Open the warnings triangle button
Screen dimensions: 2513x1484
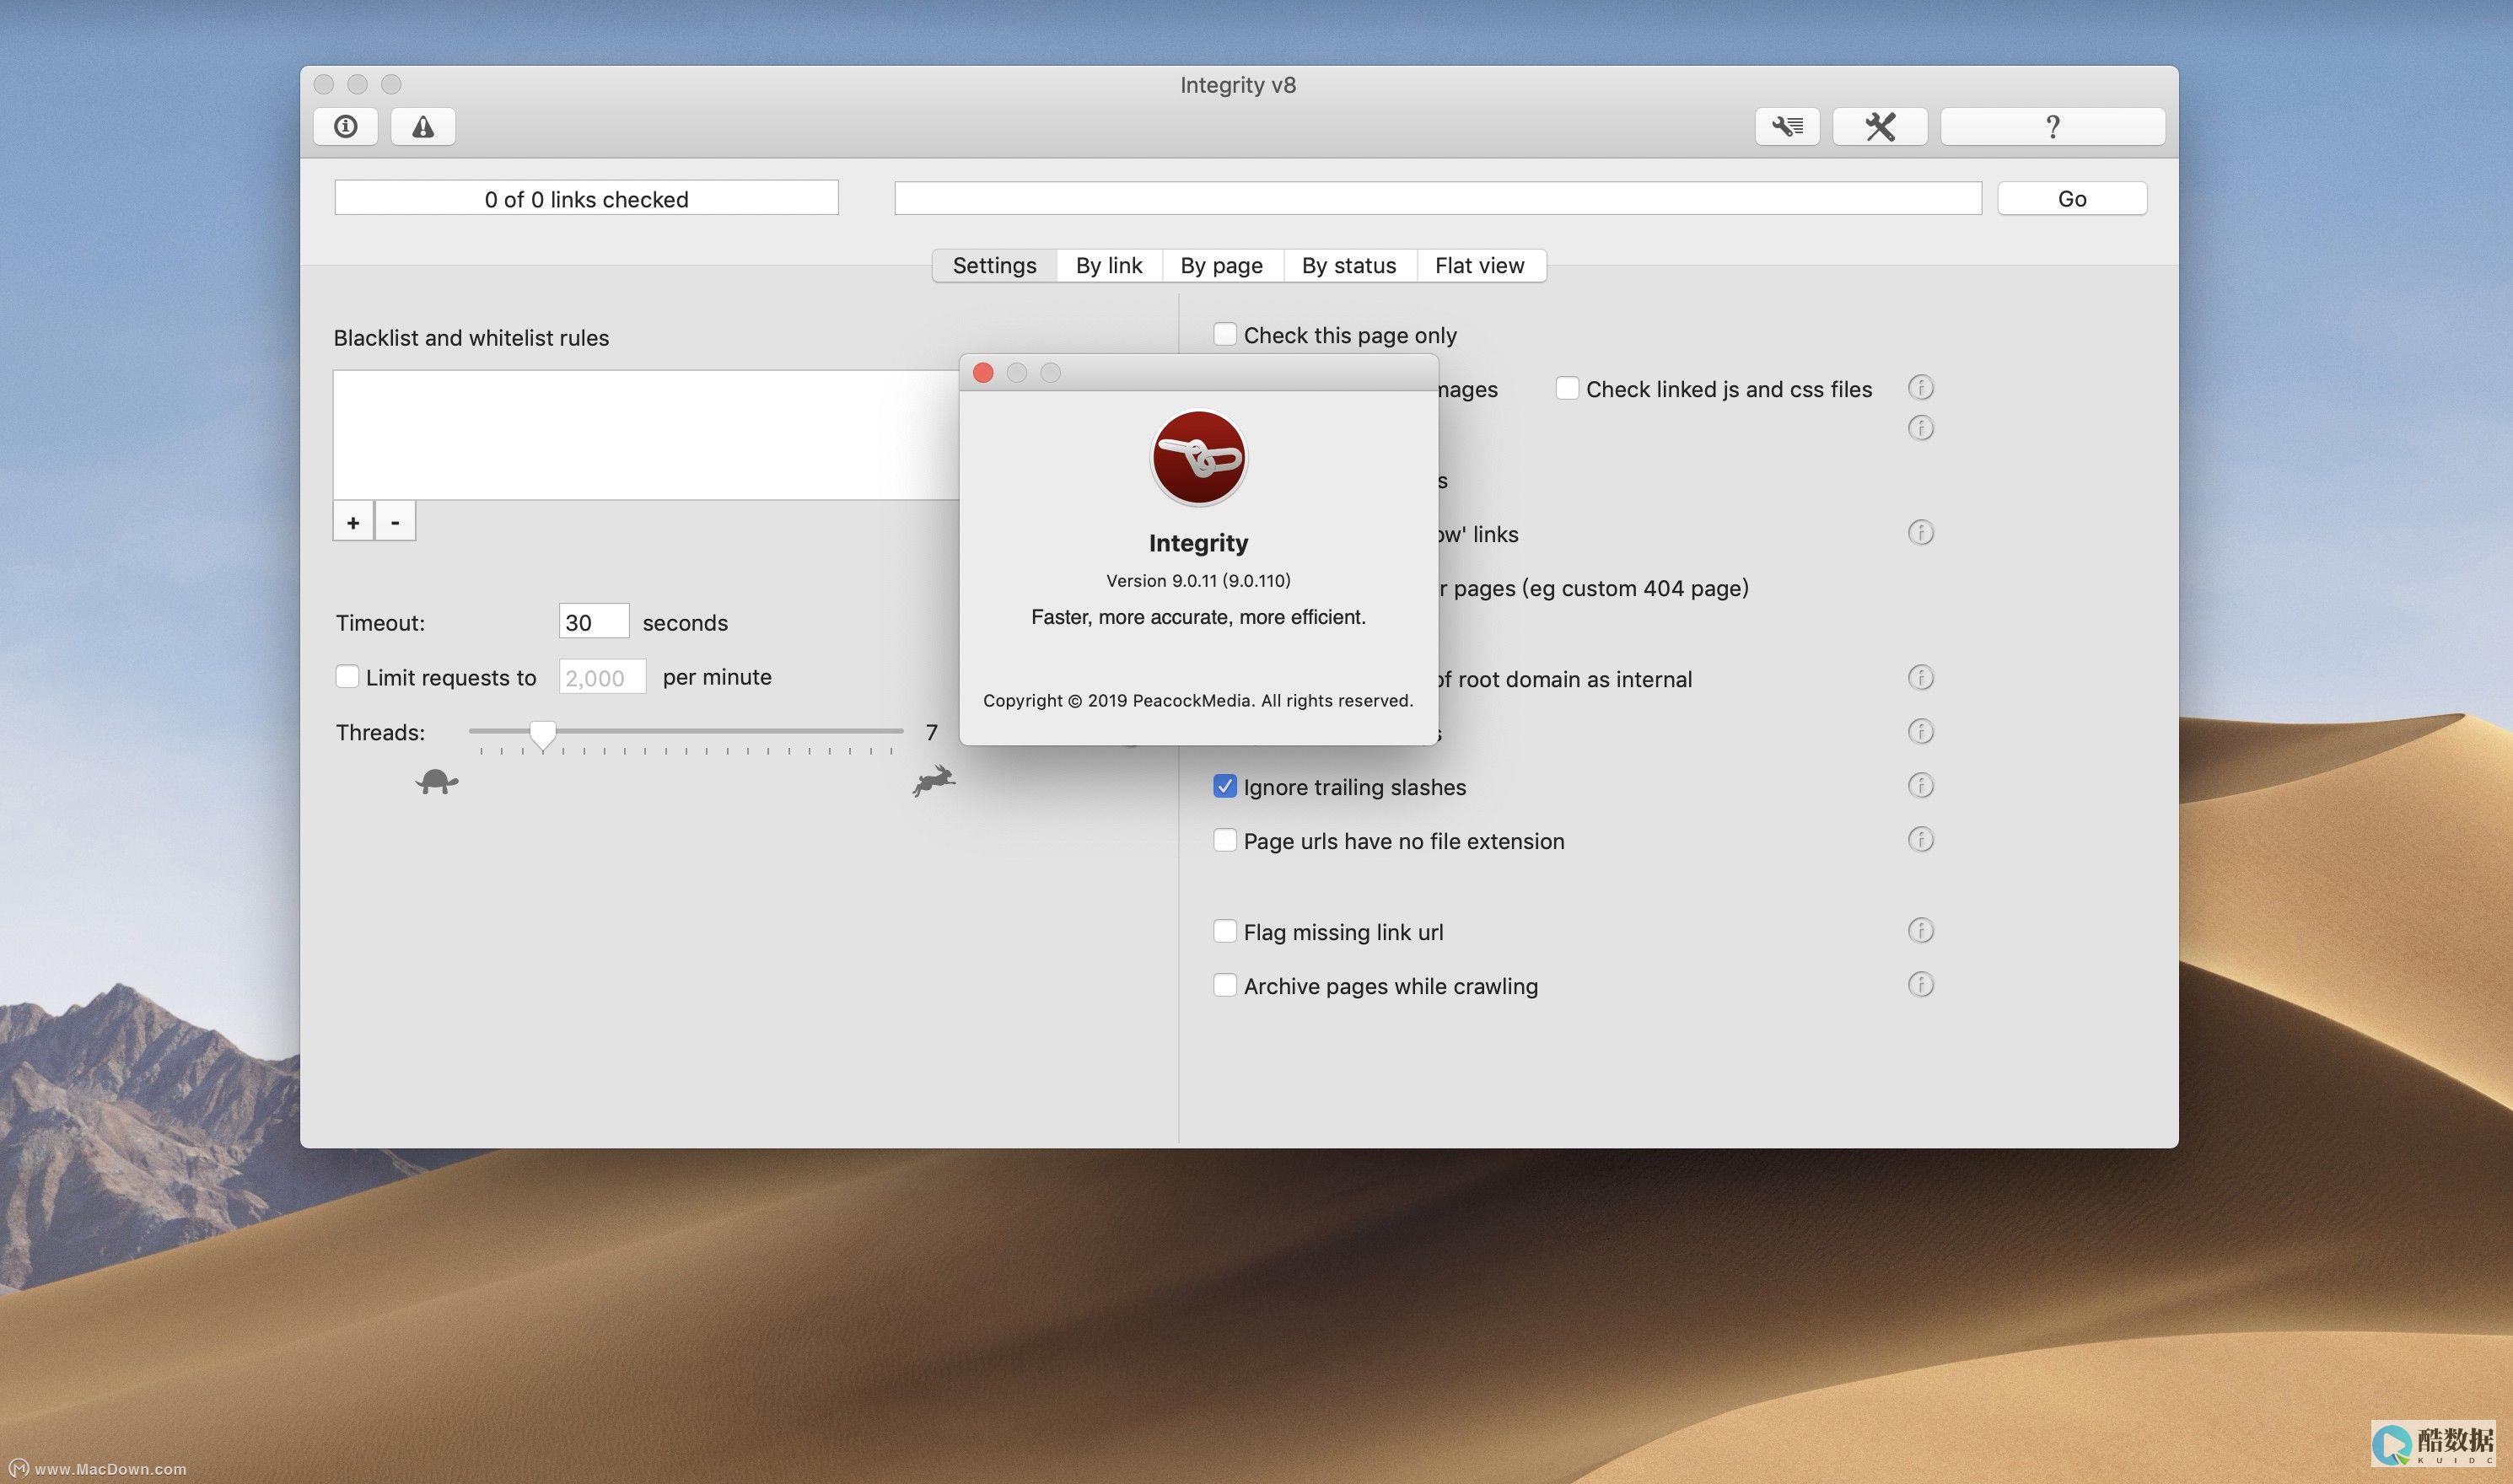click(x=423, y=127)
